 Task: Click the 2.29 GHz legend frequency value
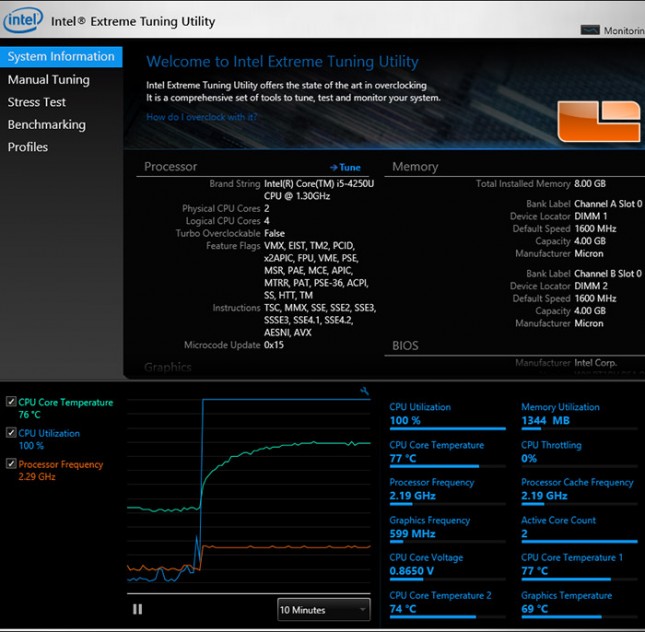(x=37, y=476)
